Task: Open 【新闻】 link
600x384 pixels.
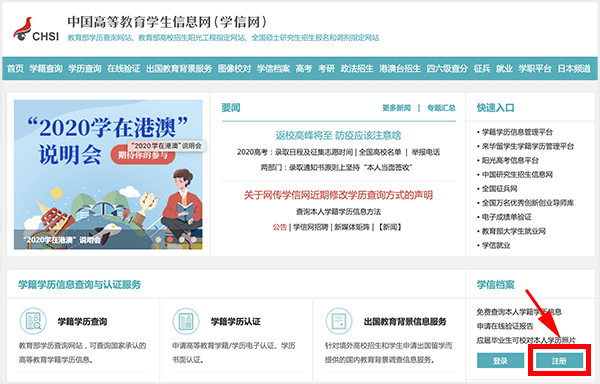Action: (390, 227)
